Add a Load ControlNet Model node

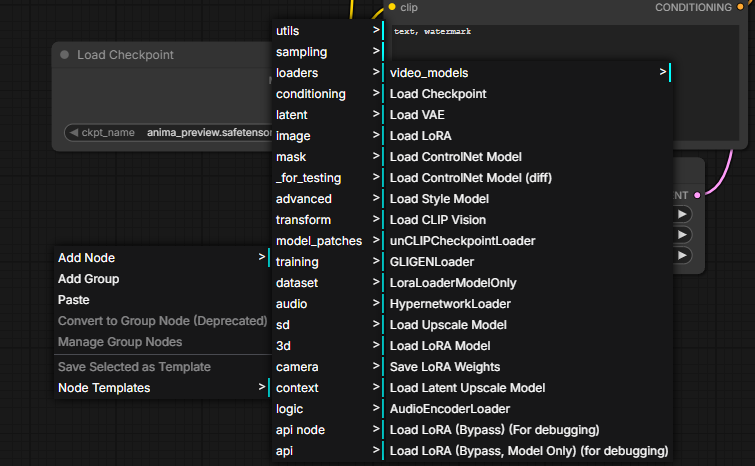click(455, 157)
